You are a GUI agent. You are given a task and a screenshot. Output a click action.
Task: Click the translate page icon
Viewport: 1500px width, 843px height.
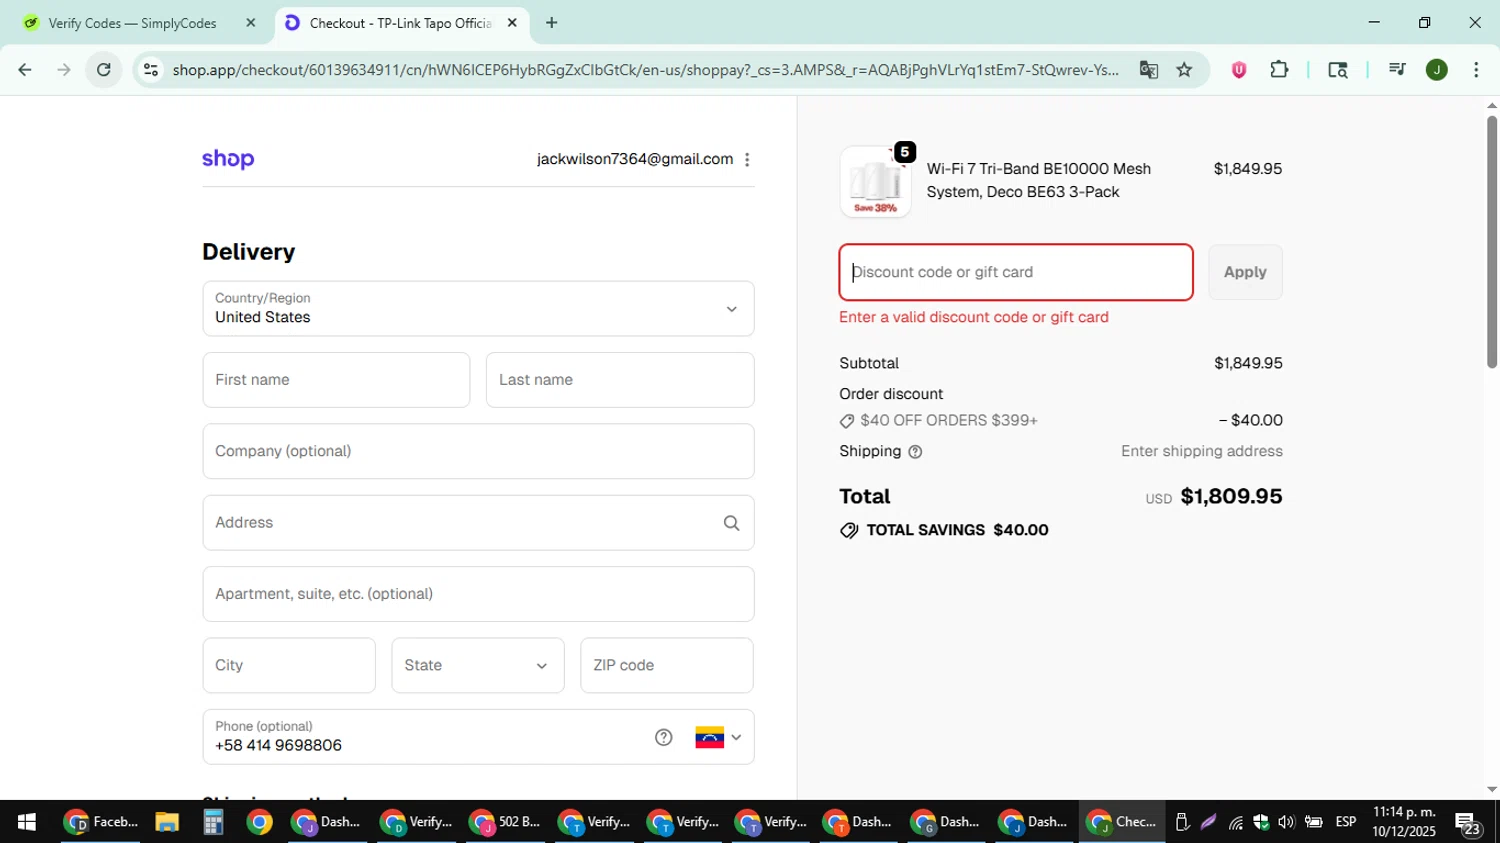(x=1148, y=70)
